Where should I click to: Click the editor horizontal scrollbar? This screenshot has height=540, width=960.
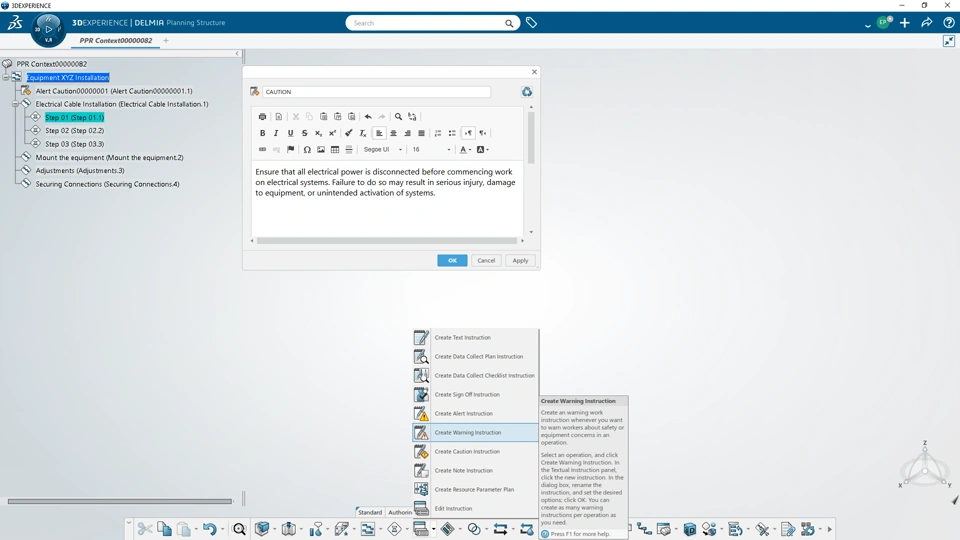[x=387, y=241]
